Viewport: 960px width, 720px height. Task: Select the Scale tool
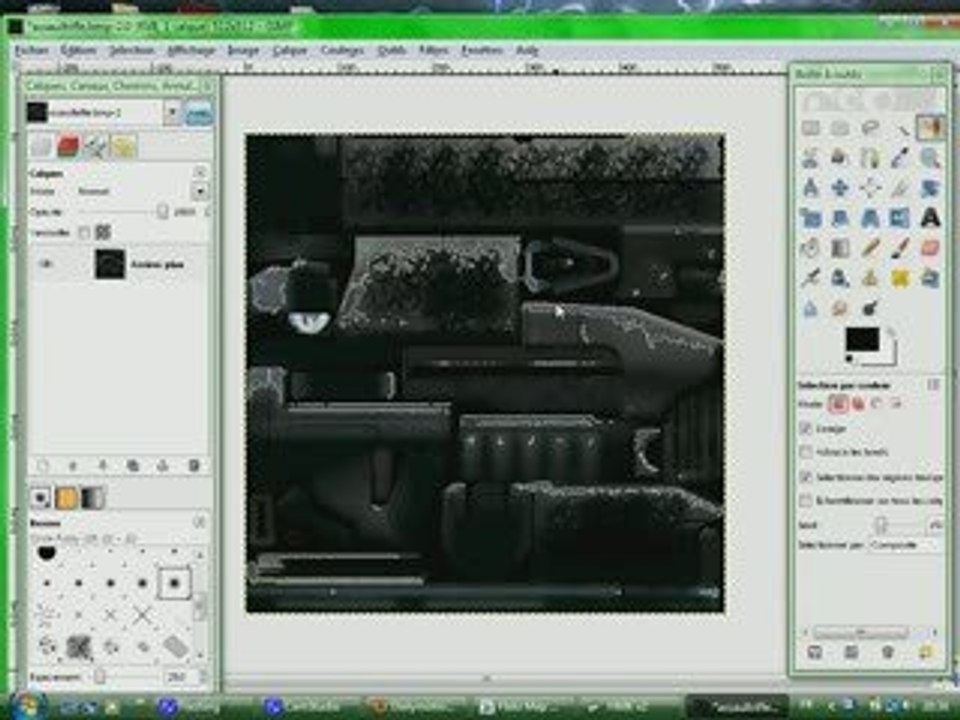coord(811,217)
